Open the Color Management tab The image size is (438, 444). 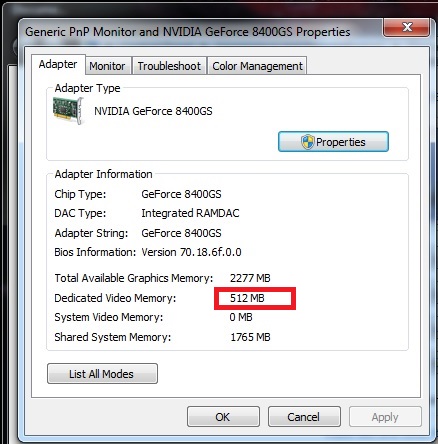pos(257,66)
